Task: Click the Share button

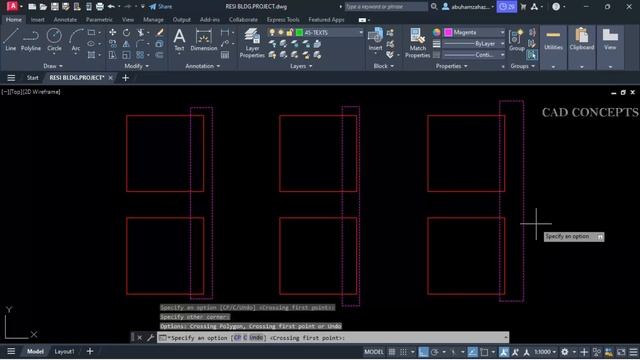Action: (x=160, y=7)
